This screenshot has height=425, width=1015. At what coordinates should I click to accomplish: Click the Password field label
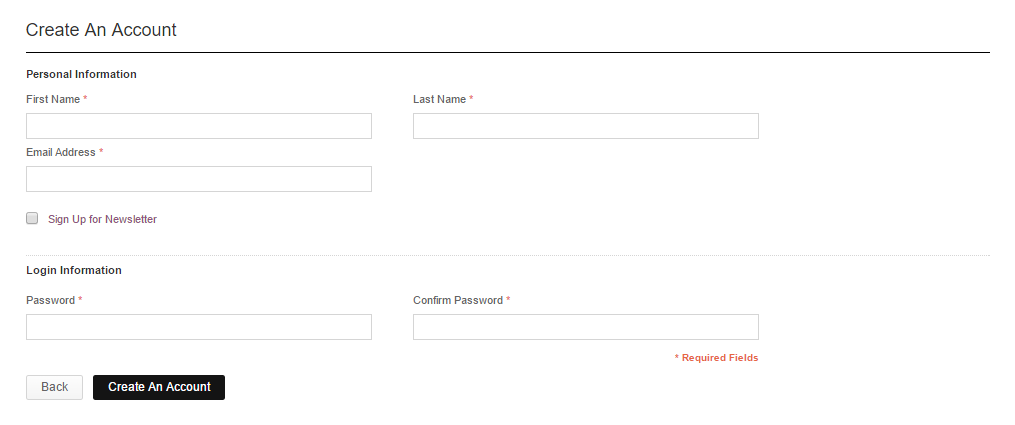[50, 300]
